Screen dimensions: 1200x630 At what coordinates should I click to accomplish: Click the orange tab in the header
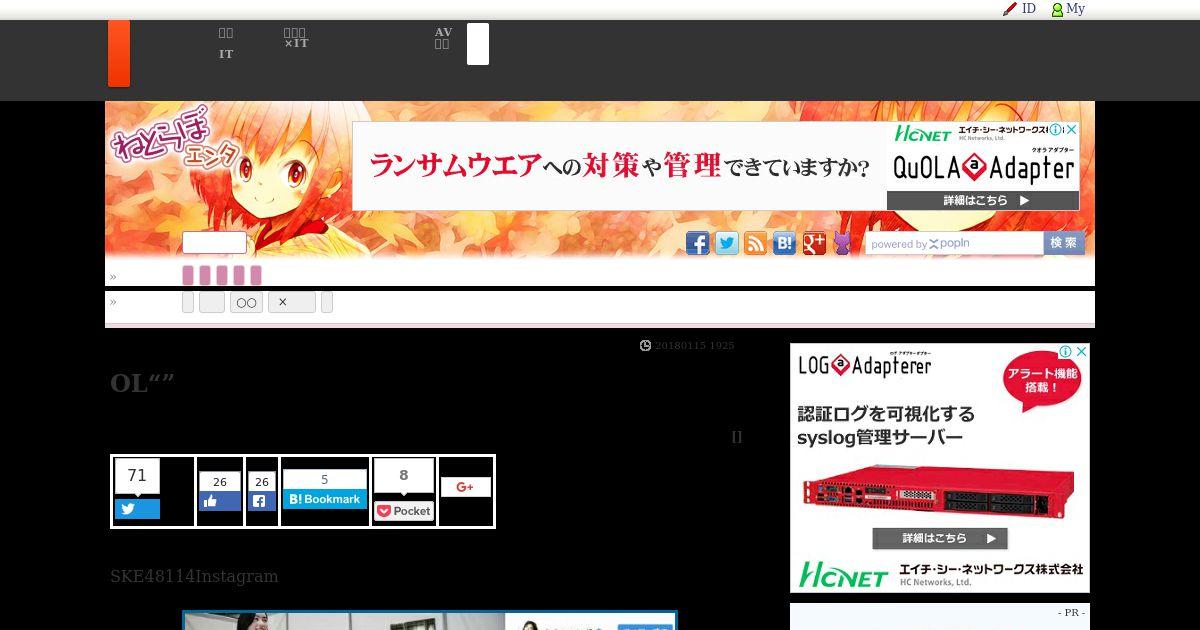[119, 53]
